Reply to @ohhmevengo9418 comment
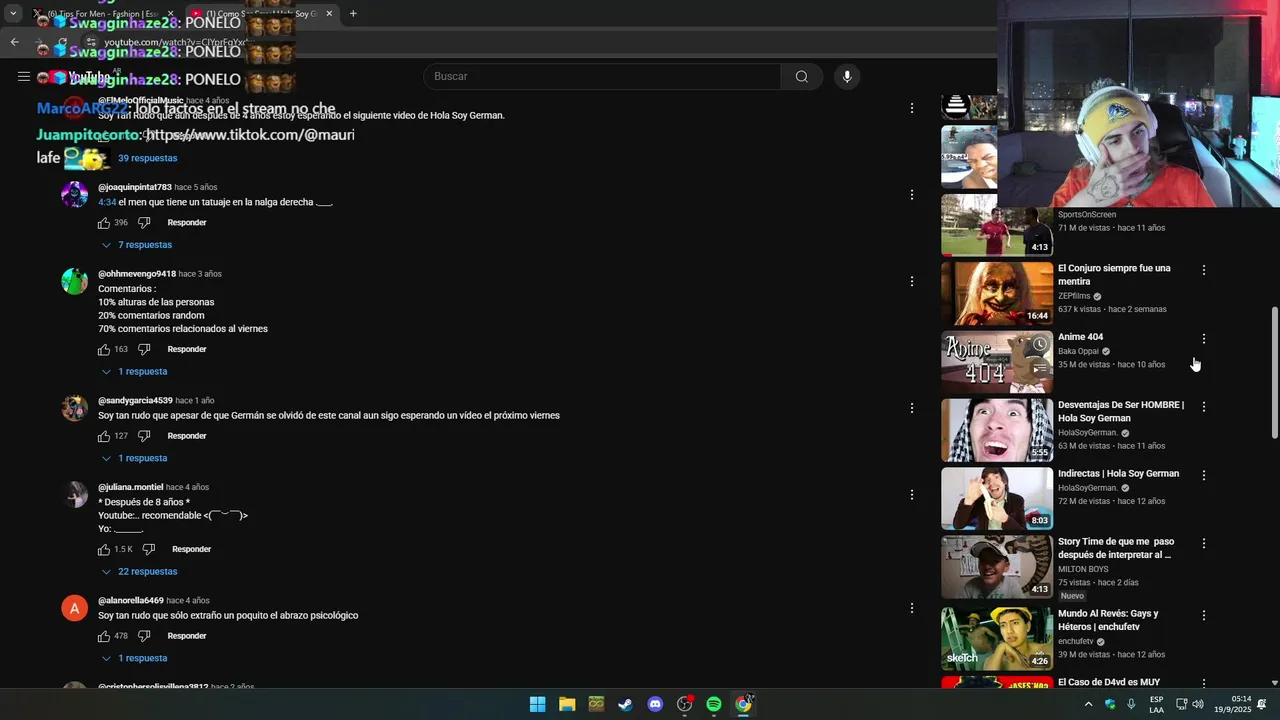Screen dimensions: 1280x720 (187, 350)
